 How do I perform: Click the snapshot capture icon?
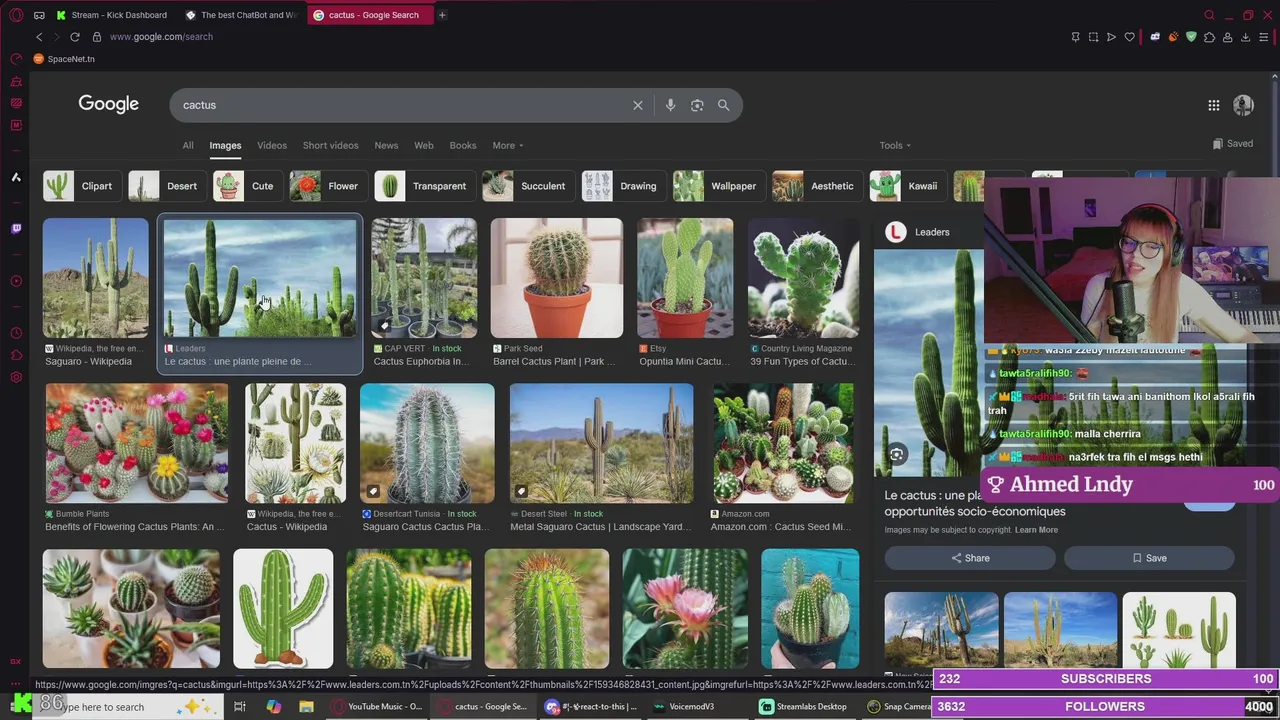[x=1093, y=37]
